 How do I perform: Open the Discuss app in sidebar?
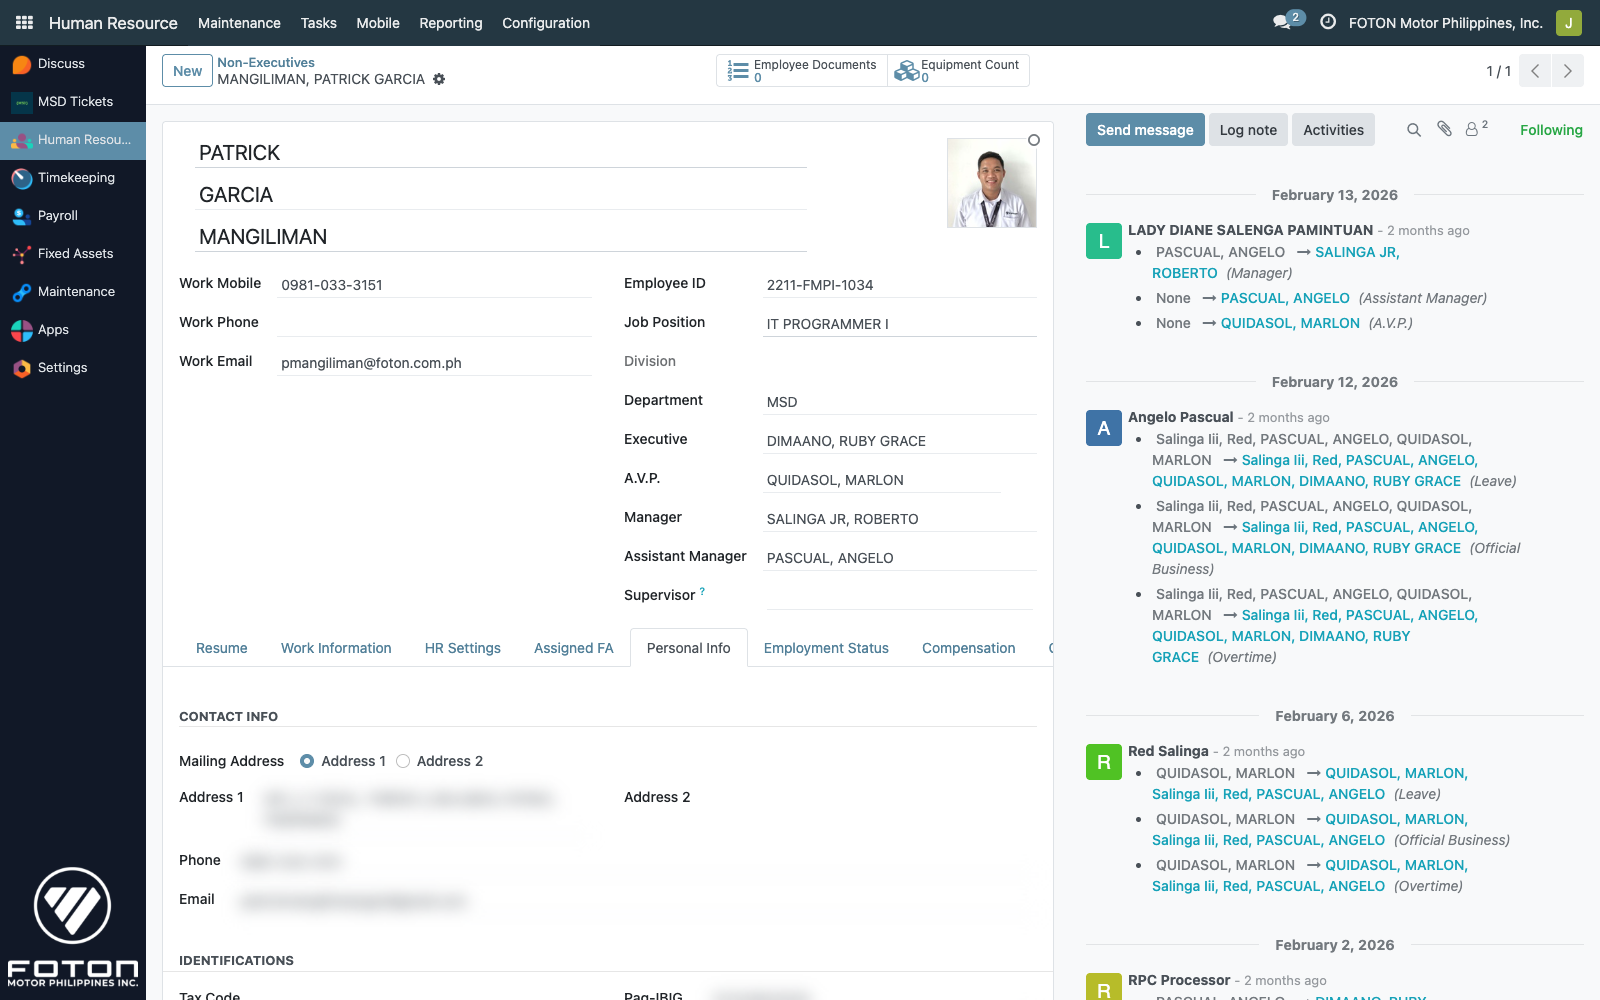(60, 63)
